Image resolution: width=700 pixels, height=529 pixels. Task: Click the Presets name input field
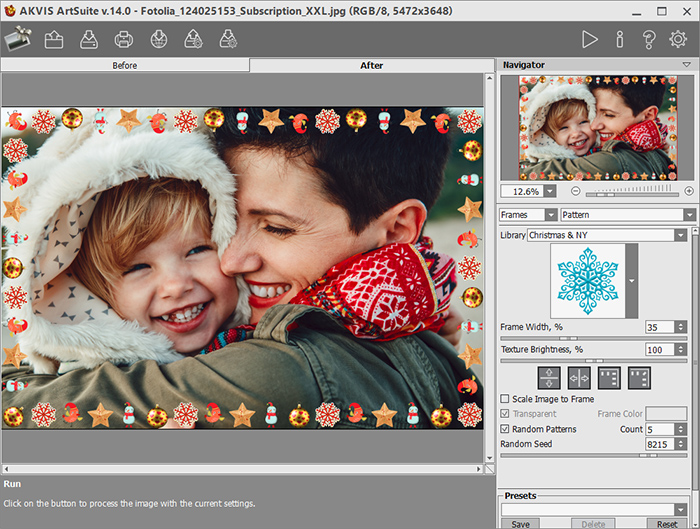tap(588, 509)
